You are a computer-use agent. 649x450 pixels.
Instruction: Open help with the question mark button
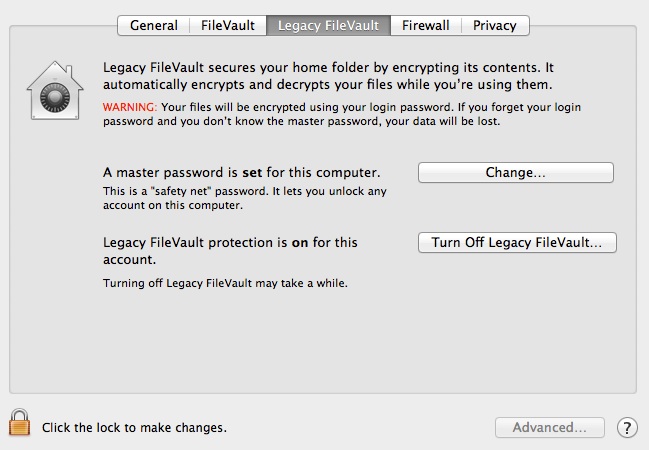627,427
